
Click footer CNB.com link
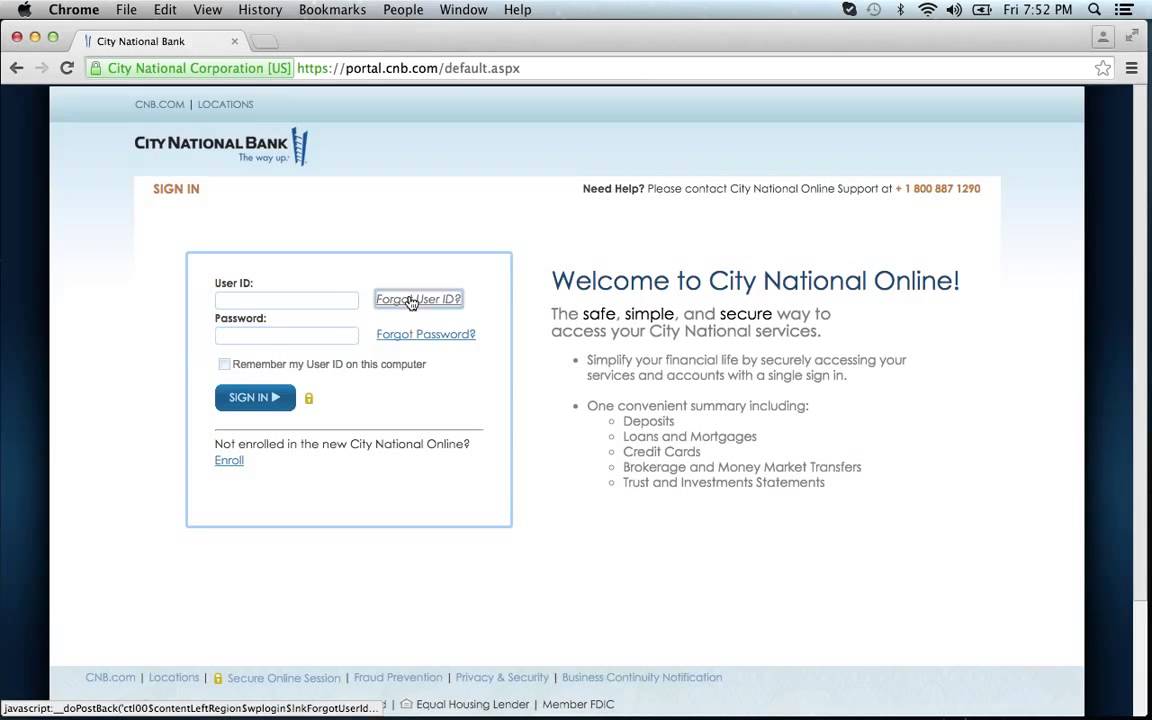[110, 677]
